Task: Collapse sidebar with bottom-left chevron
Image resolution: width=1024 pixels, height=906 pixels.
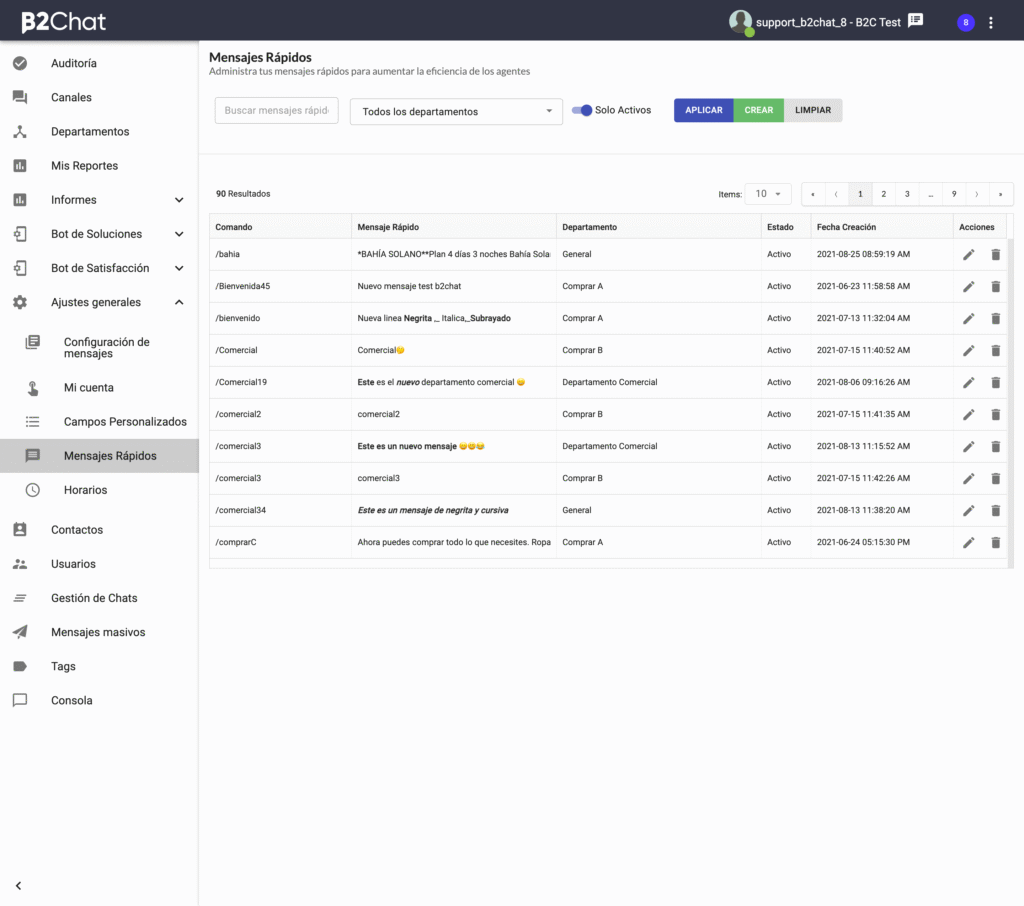Action: click(18, 885)
